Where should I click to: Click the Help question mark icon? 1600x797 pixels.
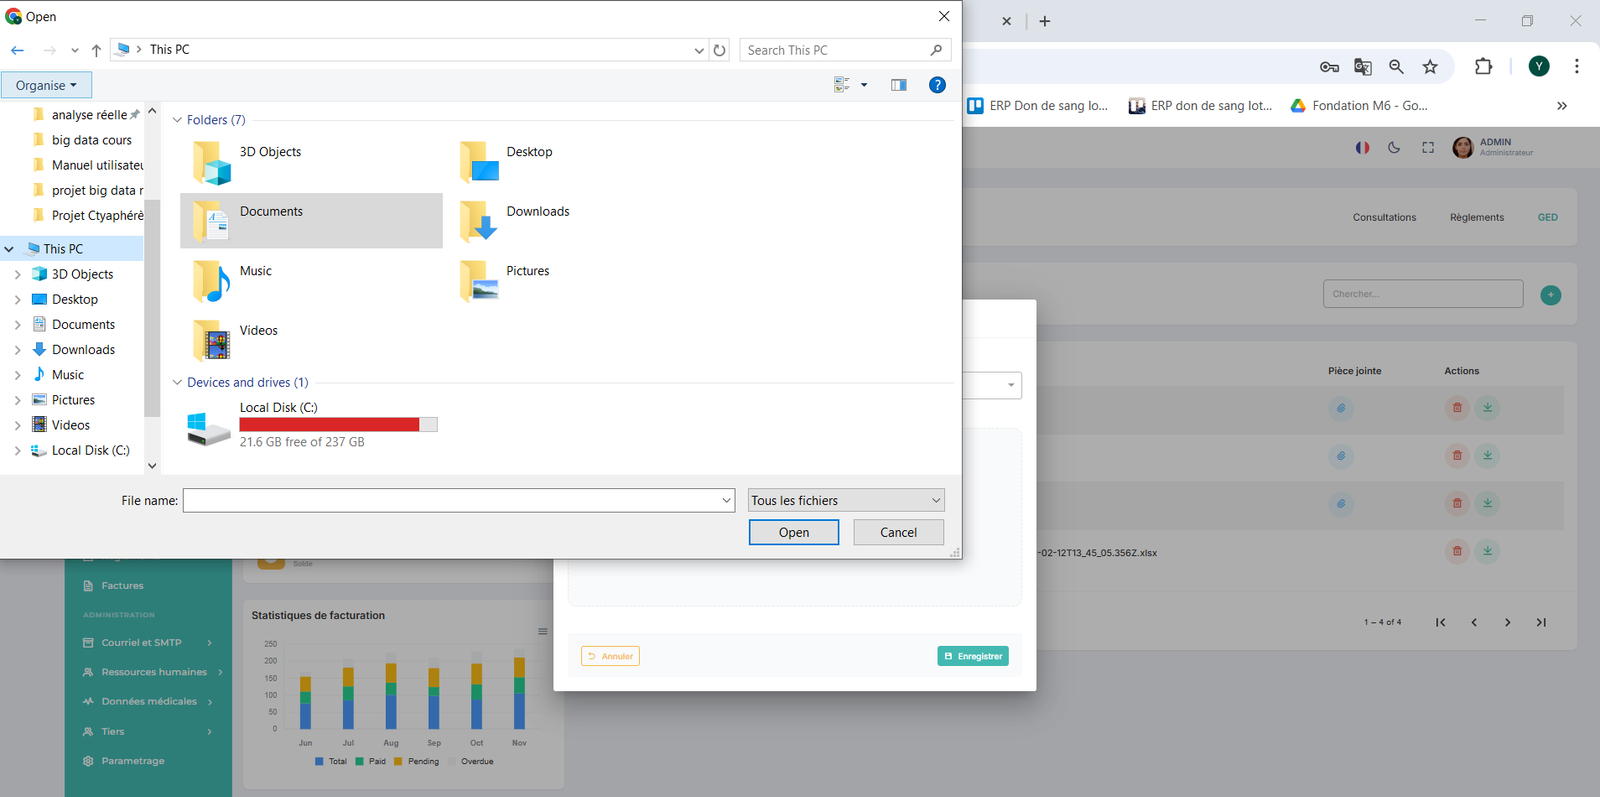[x=937, y=85]
